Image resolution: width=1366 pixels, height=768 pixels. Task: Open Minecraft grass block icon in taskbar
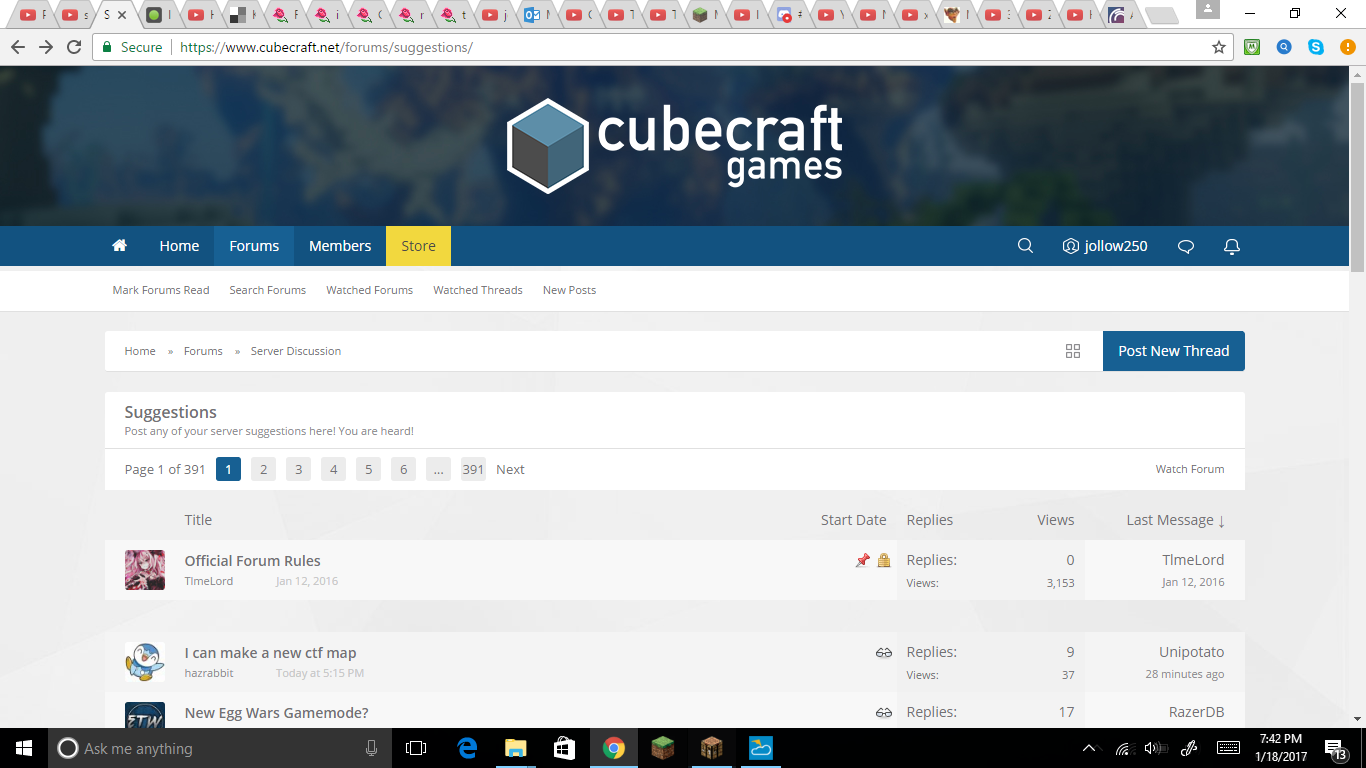point(663,748)
